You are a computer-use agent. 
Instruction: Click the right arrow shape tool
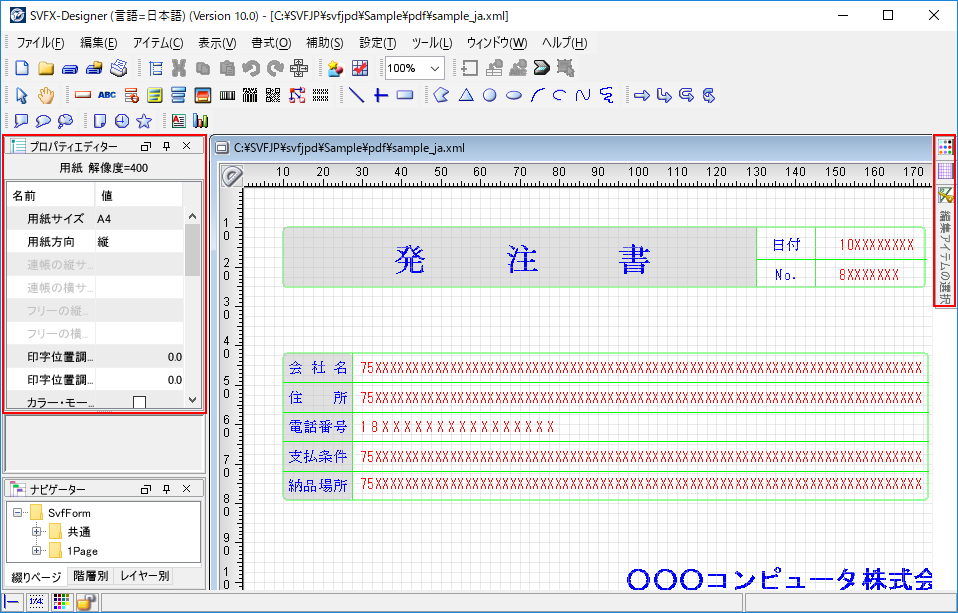pos(642,95)
